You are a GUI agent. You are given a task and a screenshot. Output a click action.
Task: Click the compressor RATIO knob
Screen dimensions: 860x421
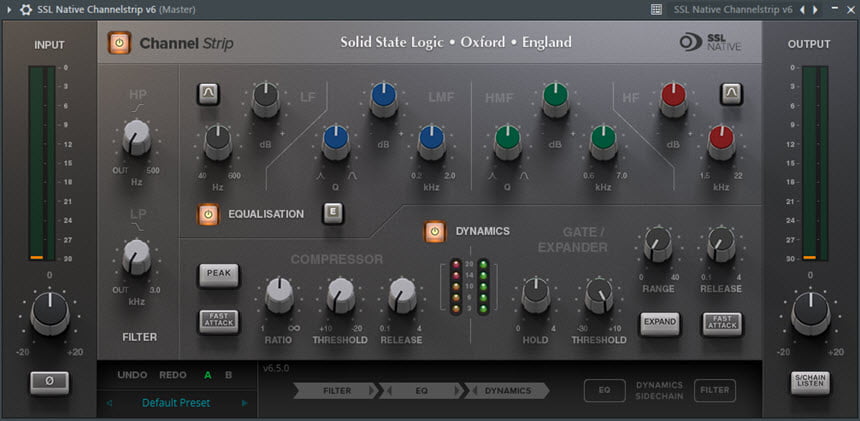coord(279,294)
